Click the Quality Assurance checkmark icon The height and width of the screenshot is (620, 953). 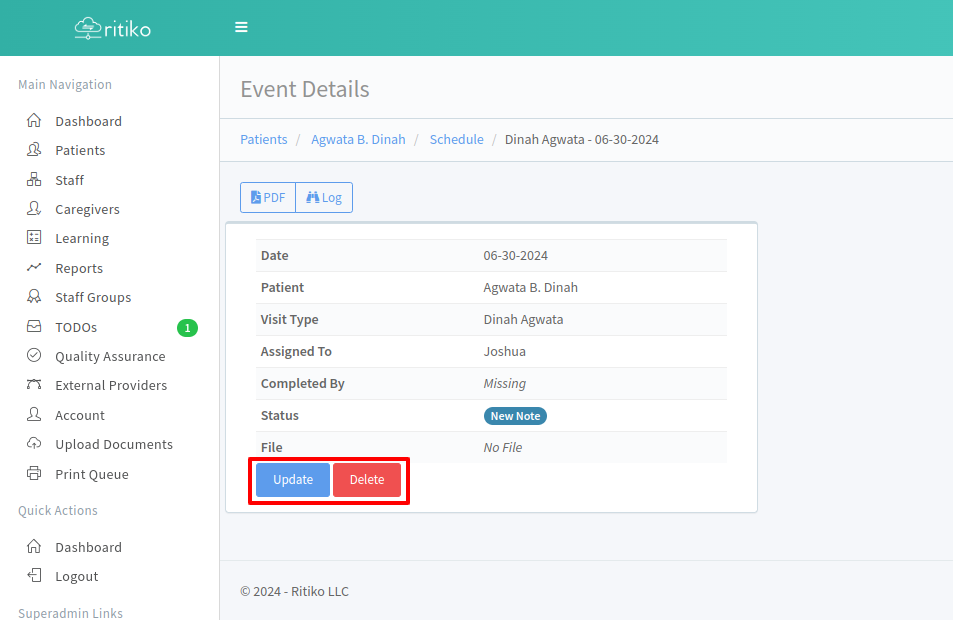(x=34, y=356)
